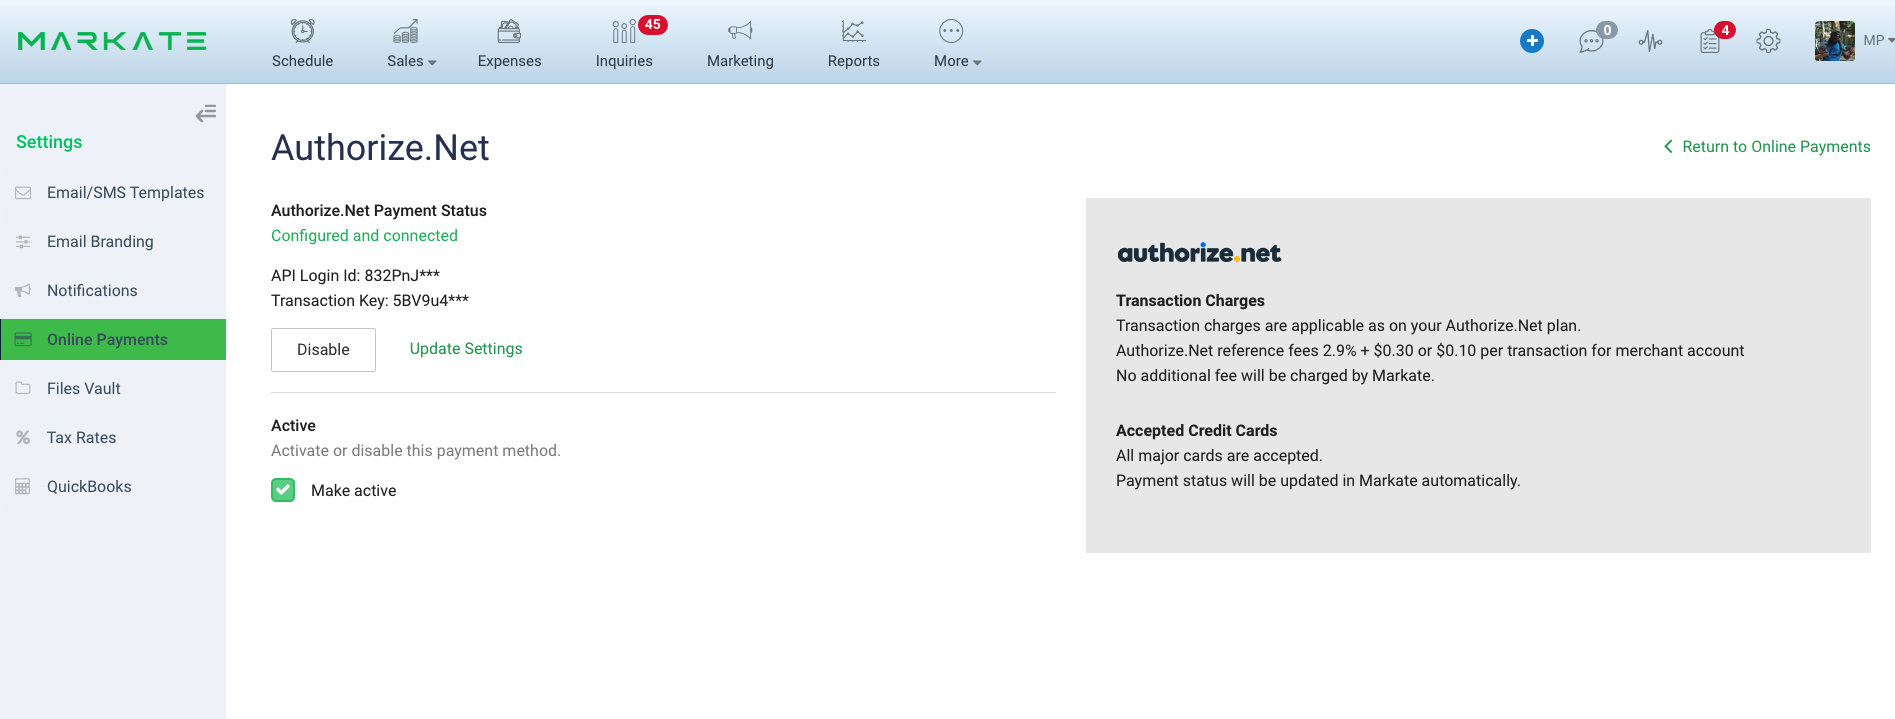The image size is (1895, 719).
Task: Click the back chevron beside Return link
Action: pos(1668,147)
